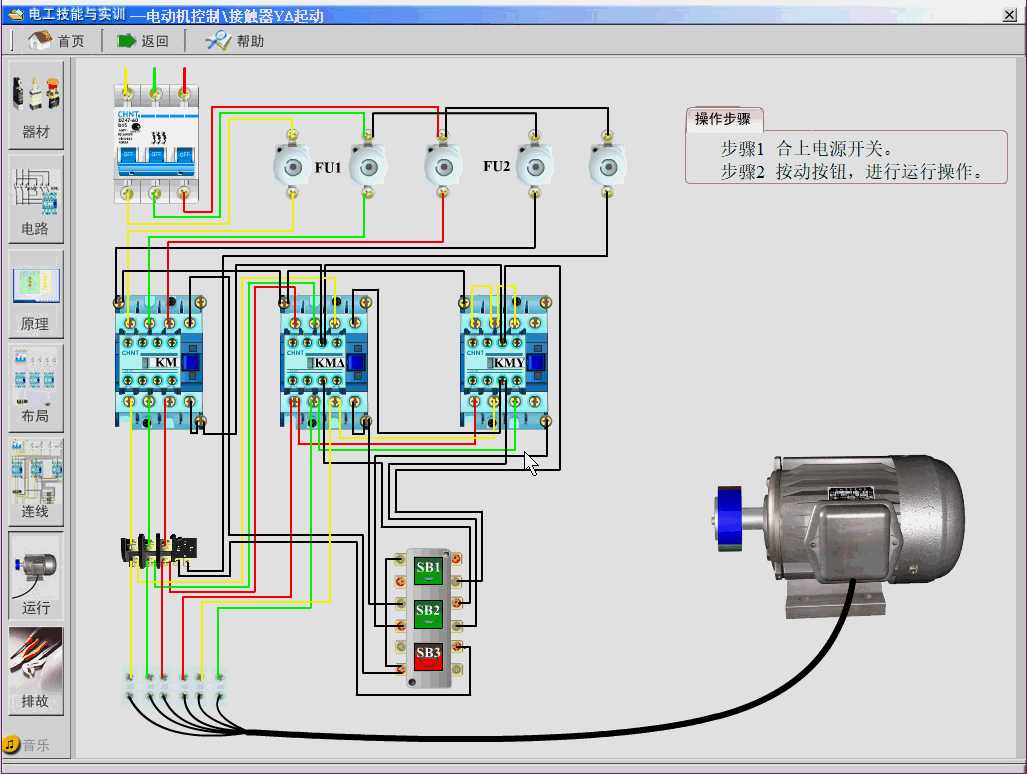
Task: Push the green SB2 button
Action: point(428,614)
